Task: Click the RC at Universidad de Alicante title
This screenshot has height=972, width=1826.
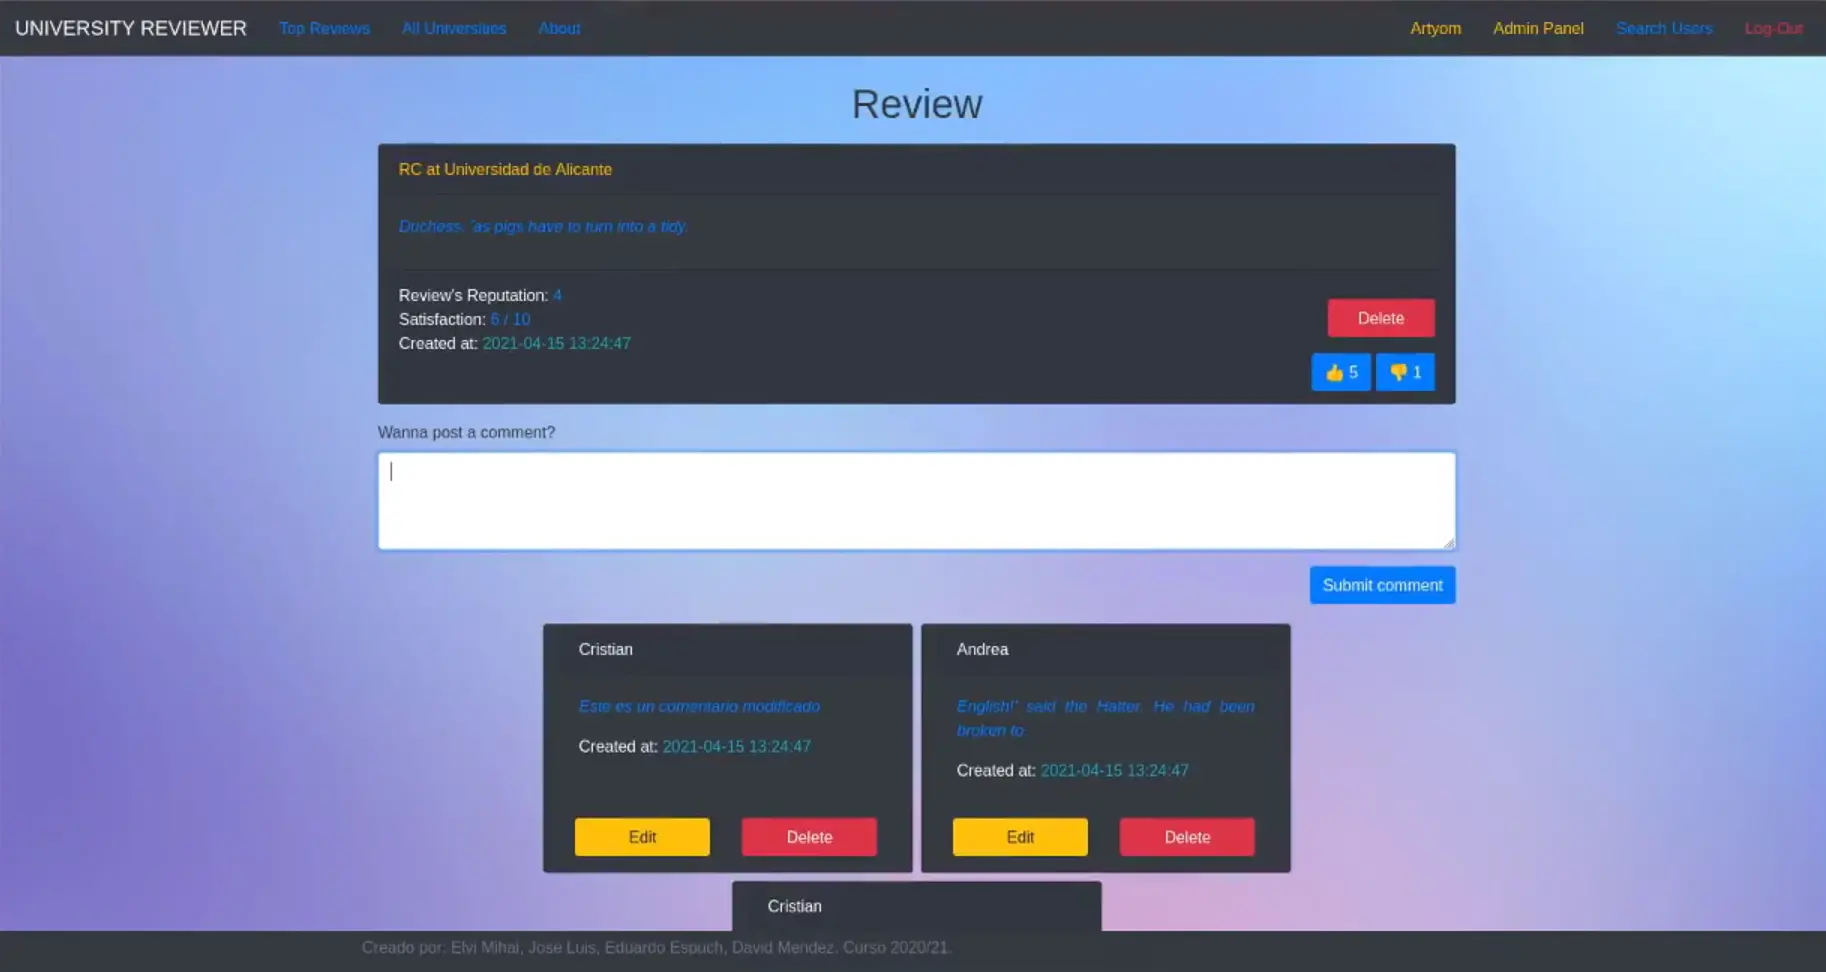Action: (505, 170)
